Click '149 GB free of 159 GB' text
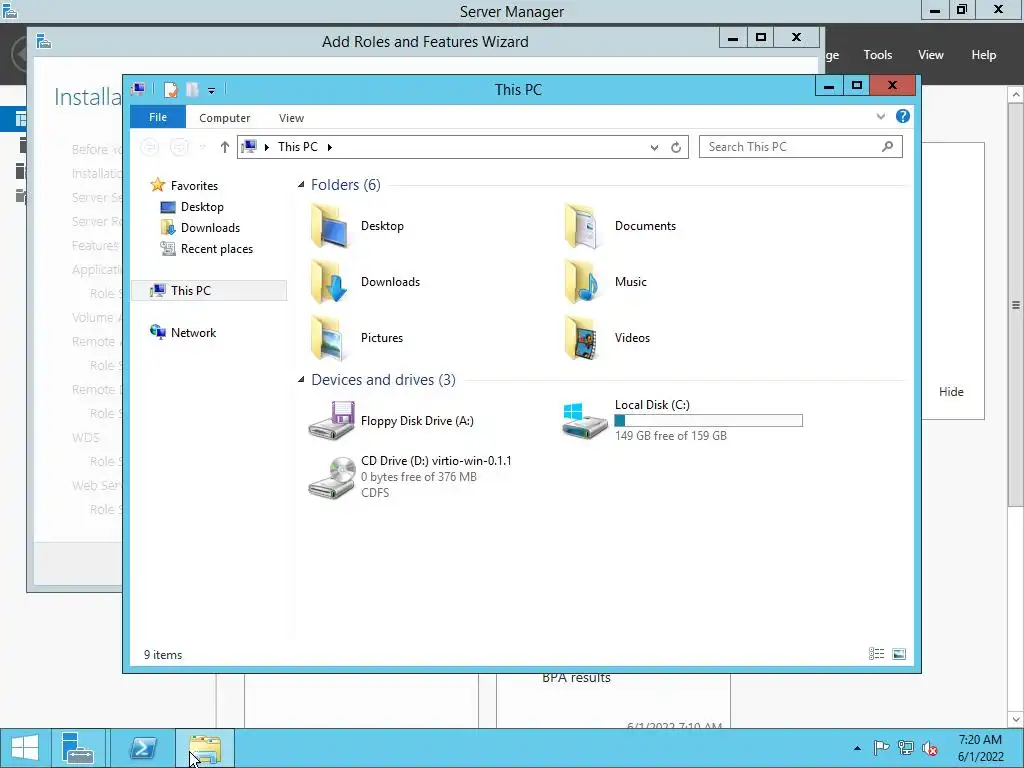The image size is (1024, 768). [671, 436]
